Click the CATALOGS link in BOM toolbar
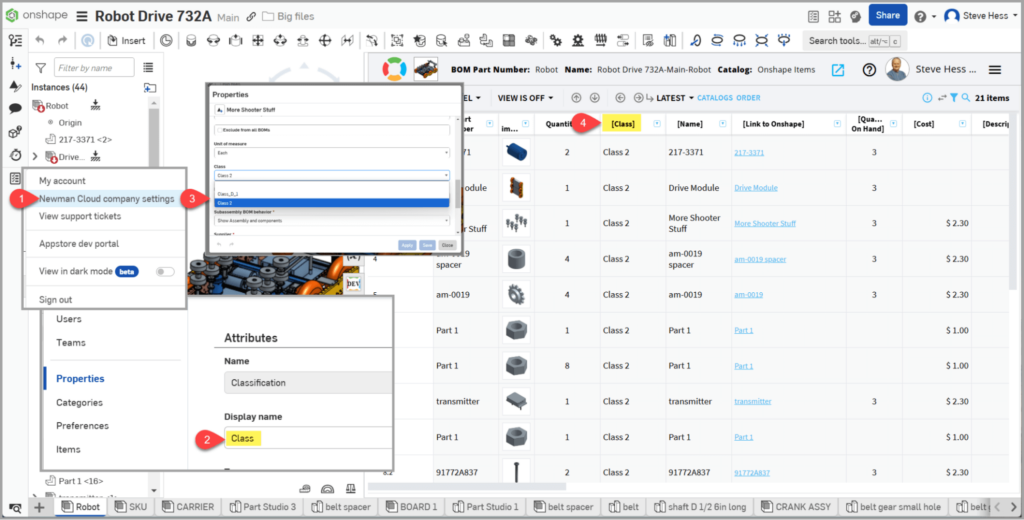The height and width of the screenshot is (520, 1024). coord(714,98)
